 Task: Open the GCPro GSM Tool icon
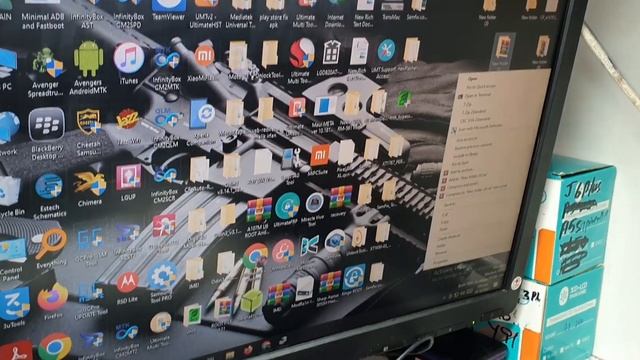(90, 238)
